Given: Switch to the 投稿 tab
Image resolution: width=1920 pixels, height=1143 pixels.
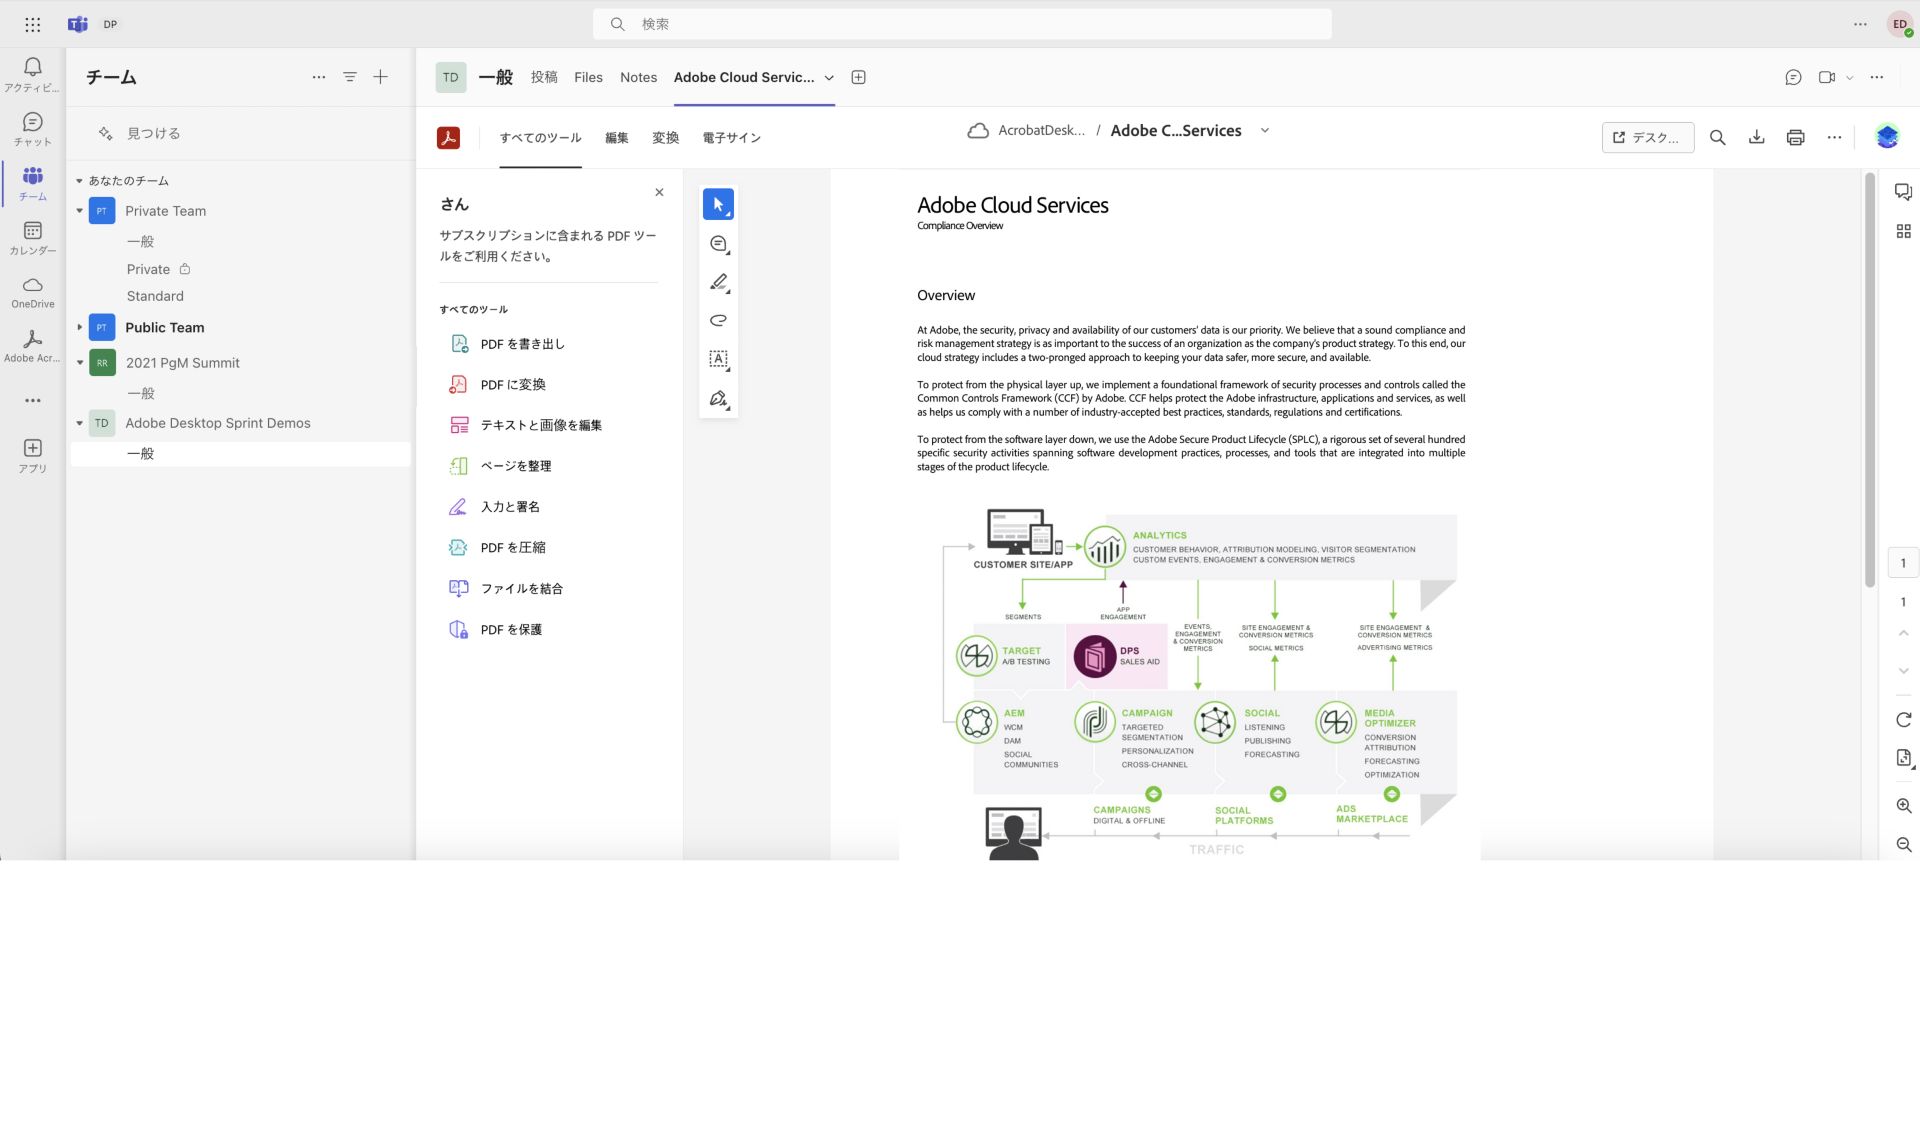Looking at the screenshot, I should click(x=544, y=77).
